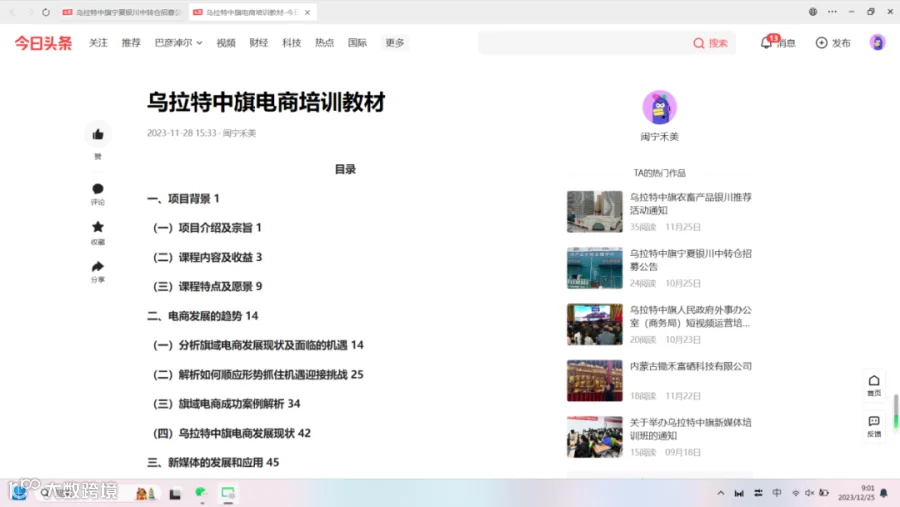Click the text (三) 课程特点及愿景 9
The height and width of the screenshot is (507, 900).
pyautogui.click(x=207, y=287)
